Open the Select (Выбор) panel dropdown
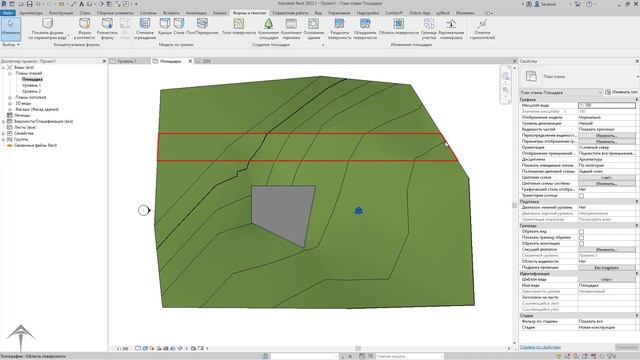640x360 pixels. 11,44
